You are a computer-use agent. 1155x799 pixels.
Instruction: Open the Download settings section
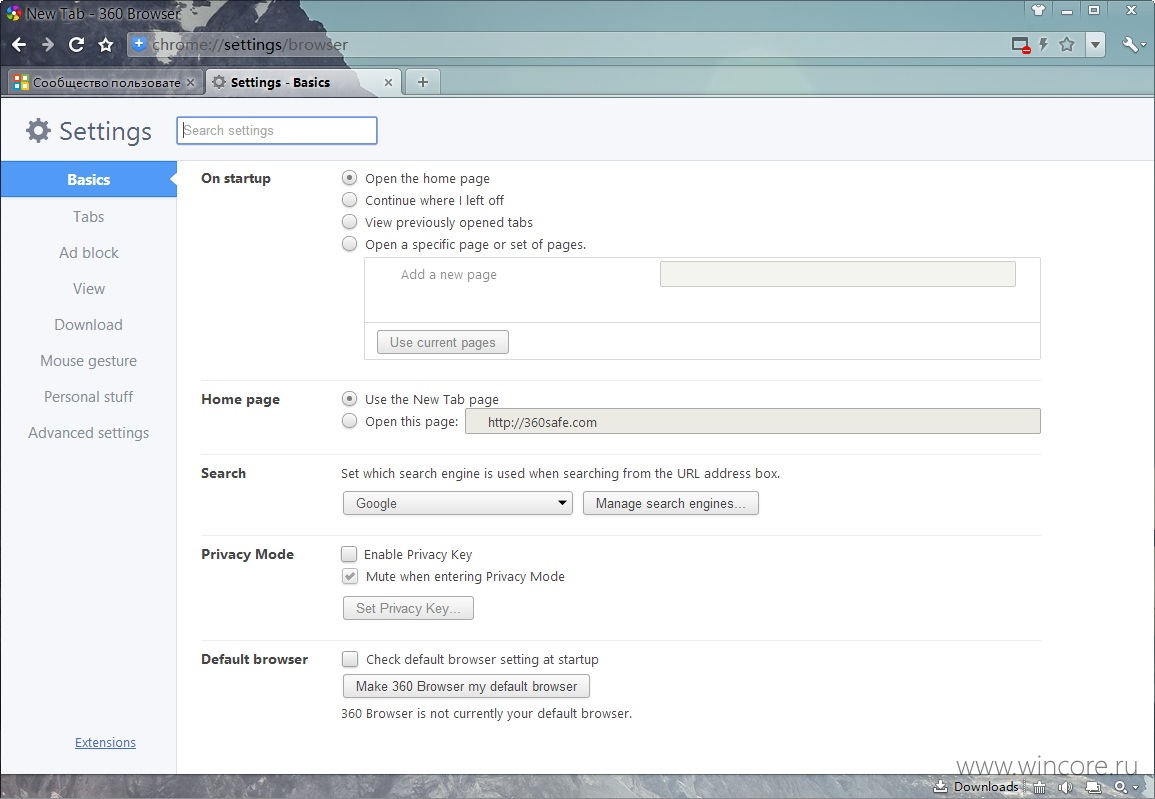[x=88, y=325]
